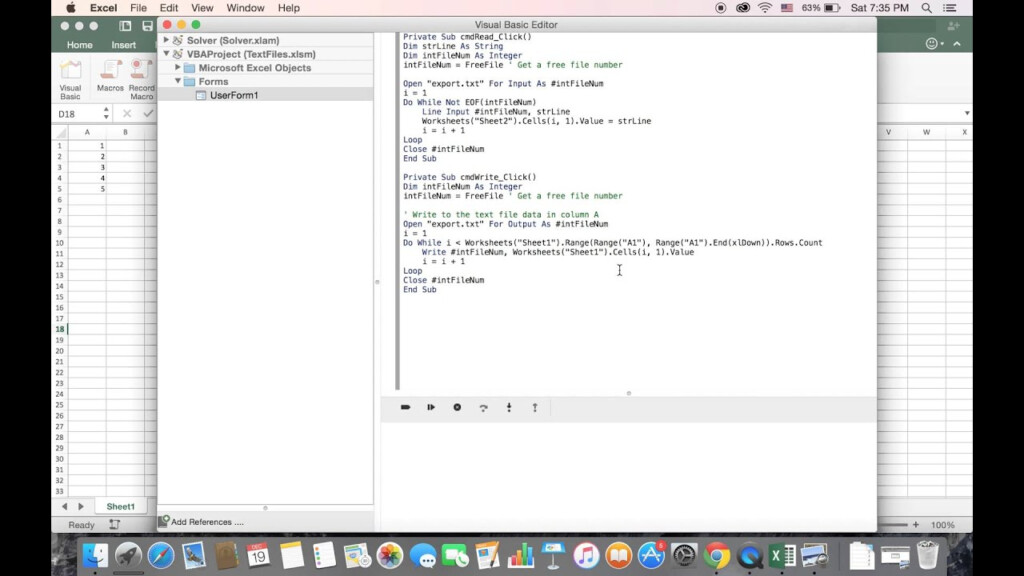Click the Name Box showing D18
This screenshot has height=576, width=1024.
tap(76, 114)
